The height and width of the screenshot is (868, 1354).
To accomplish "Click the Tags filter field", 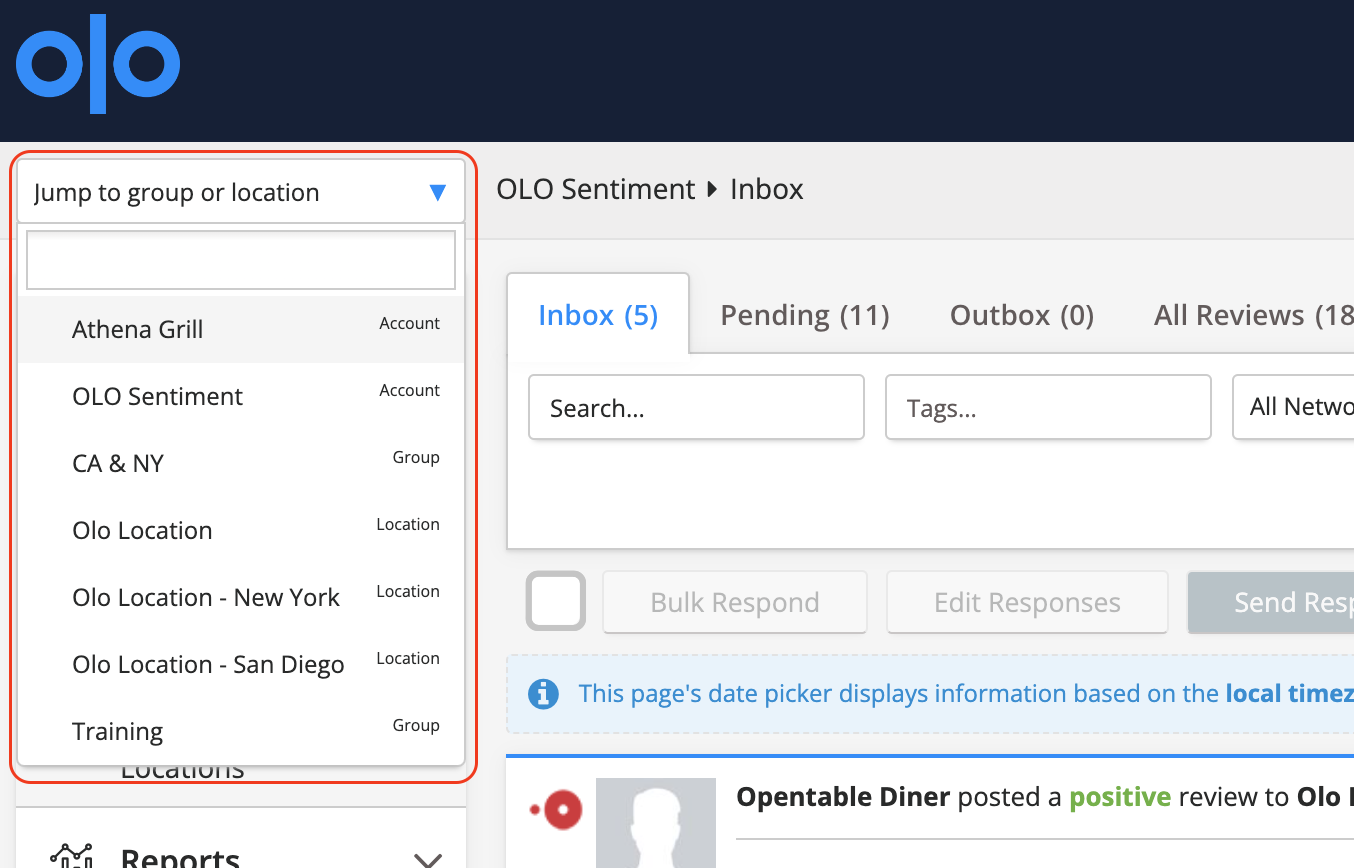I will (1048, 407).
